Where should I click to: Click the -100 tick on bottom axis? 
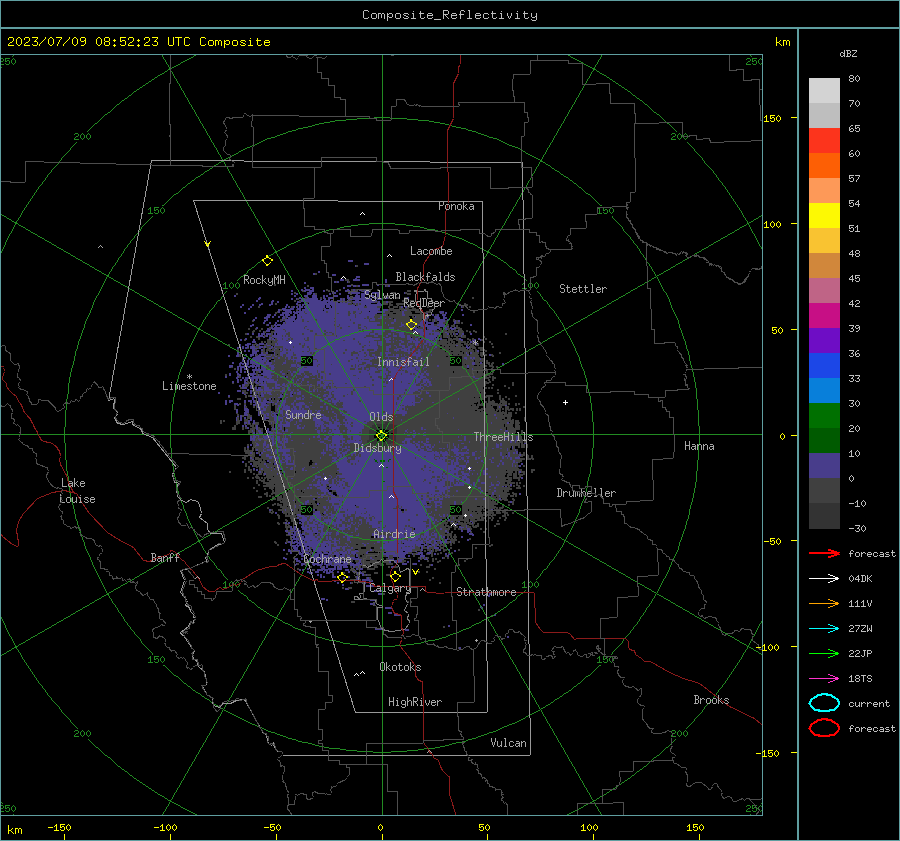[x=165, y=827]
